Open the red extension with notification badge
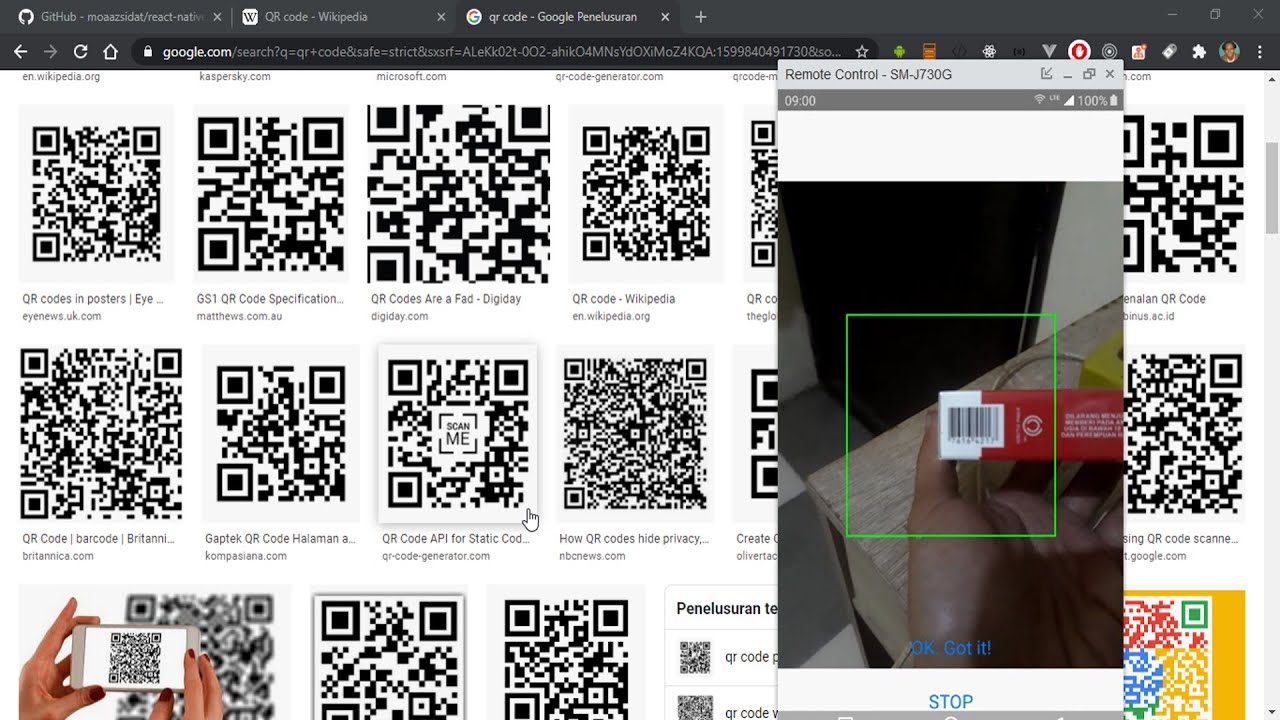This screenshot has width=1280, height=720. point(1139,51)
